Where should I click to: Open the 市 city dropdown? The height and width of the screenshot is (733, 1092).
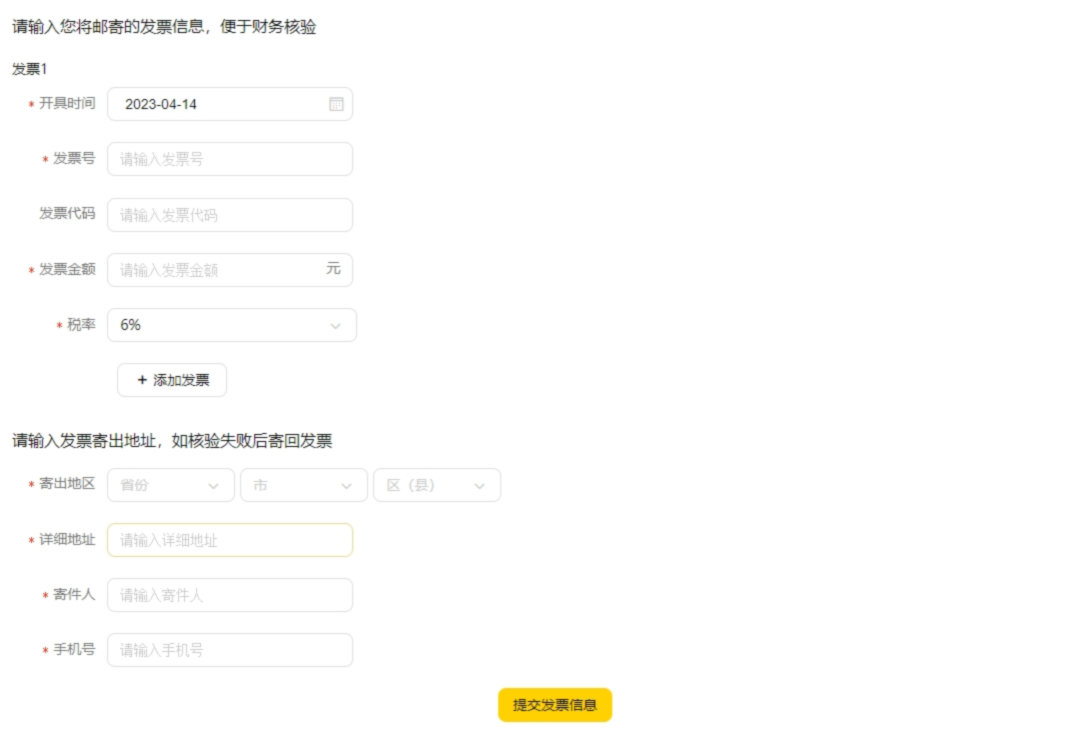coord(303,485)
